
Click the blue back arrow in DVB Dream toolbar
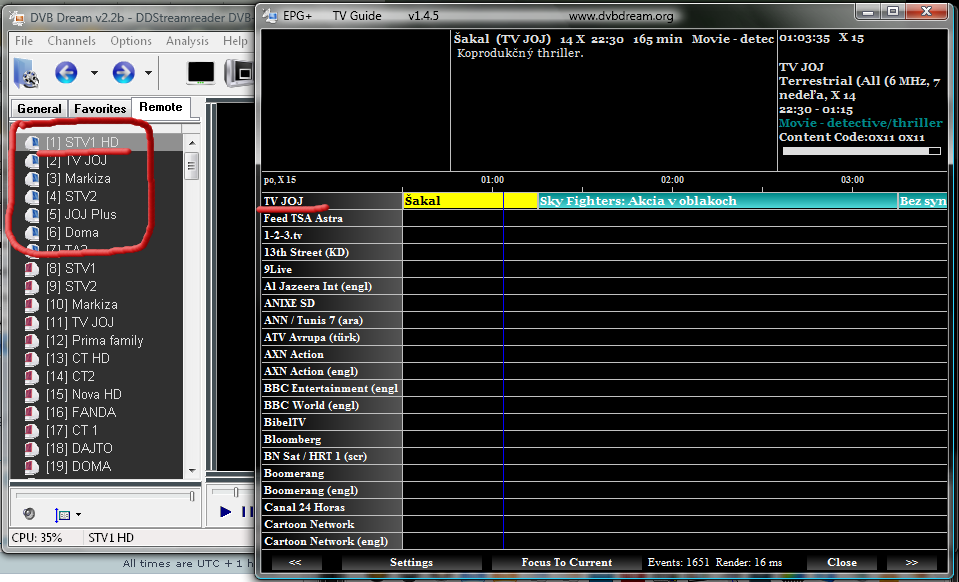66,73
